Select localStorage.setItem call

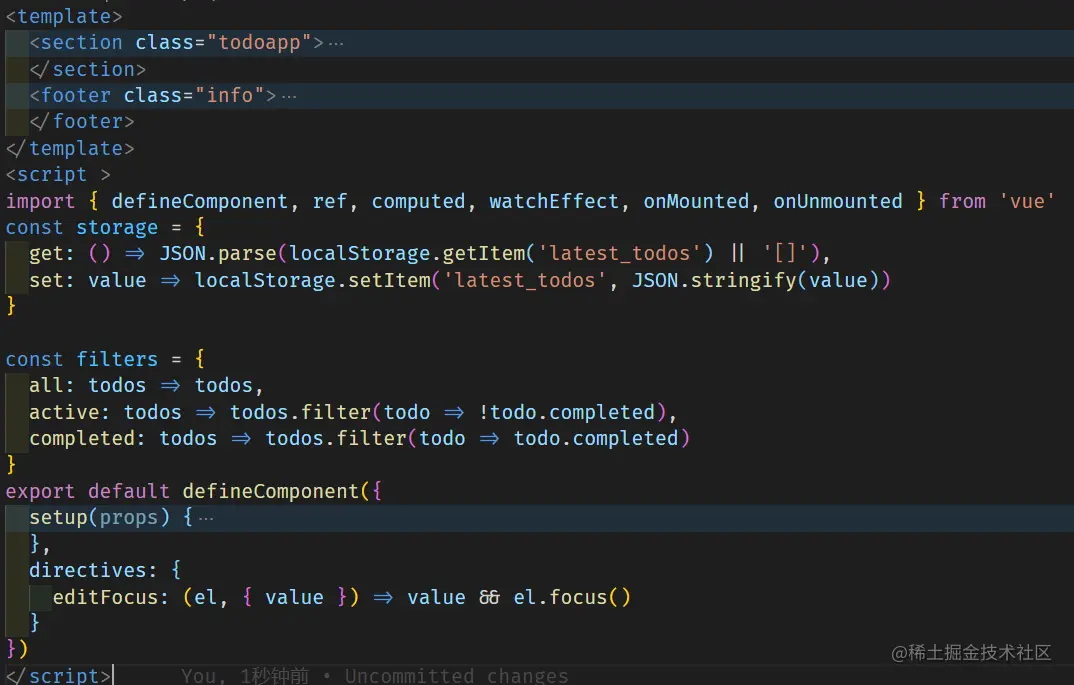tap(313, 280)
